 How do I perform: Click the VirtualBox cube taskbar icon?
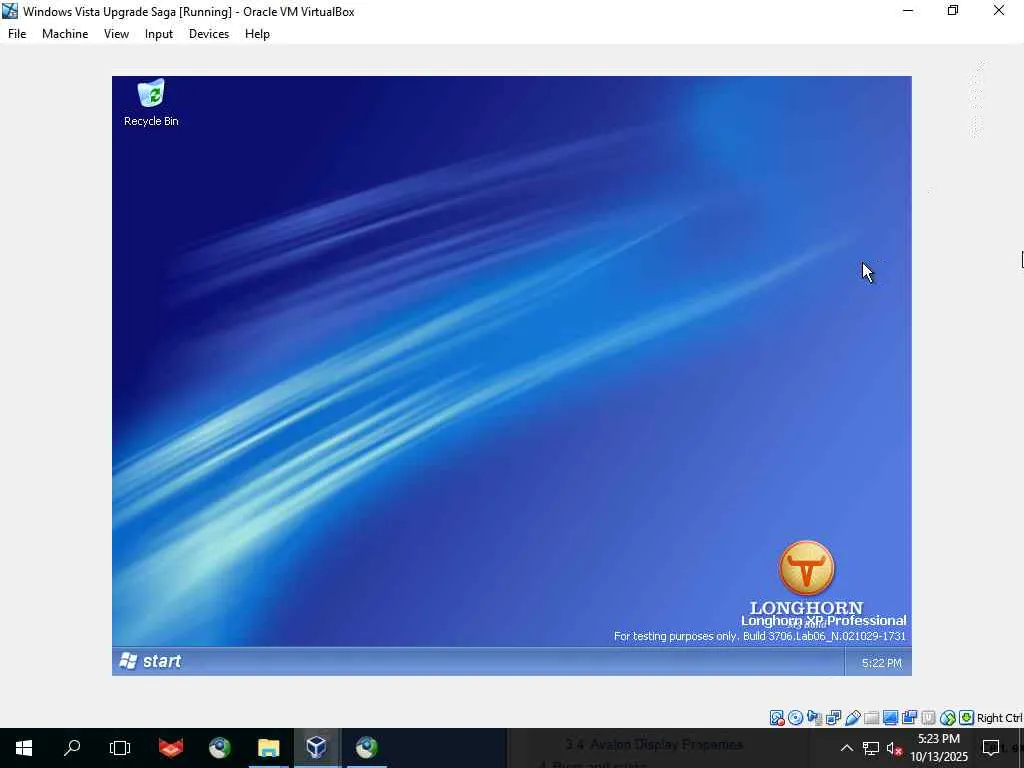(x=317, y=748)
